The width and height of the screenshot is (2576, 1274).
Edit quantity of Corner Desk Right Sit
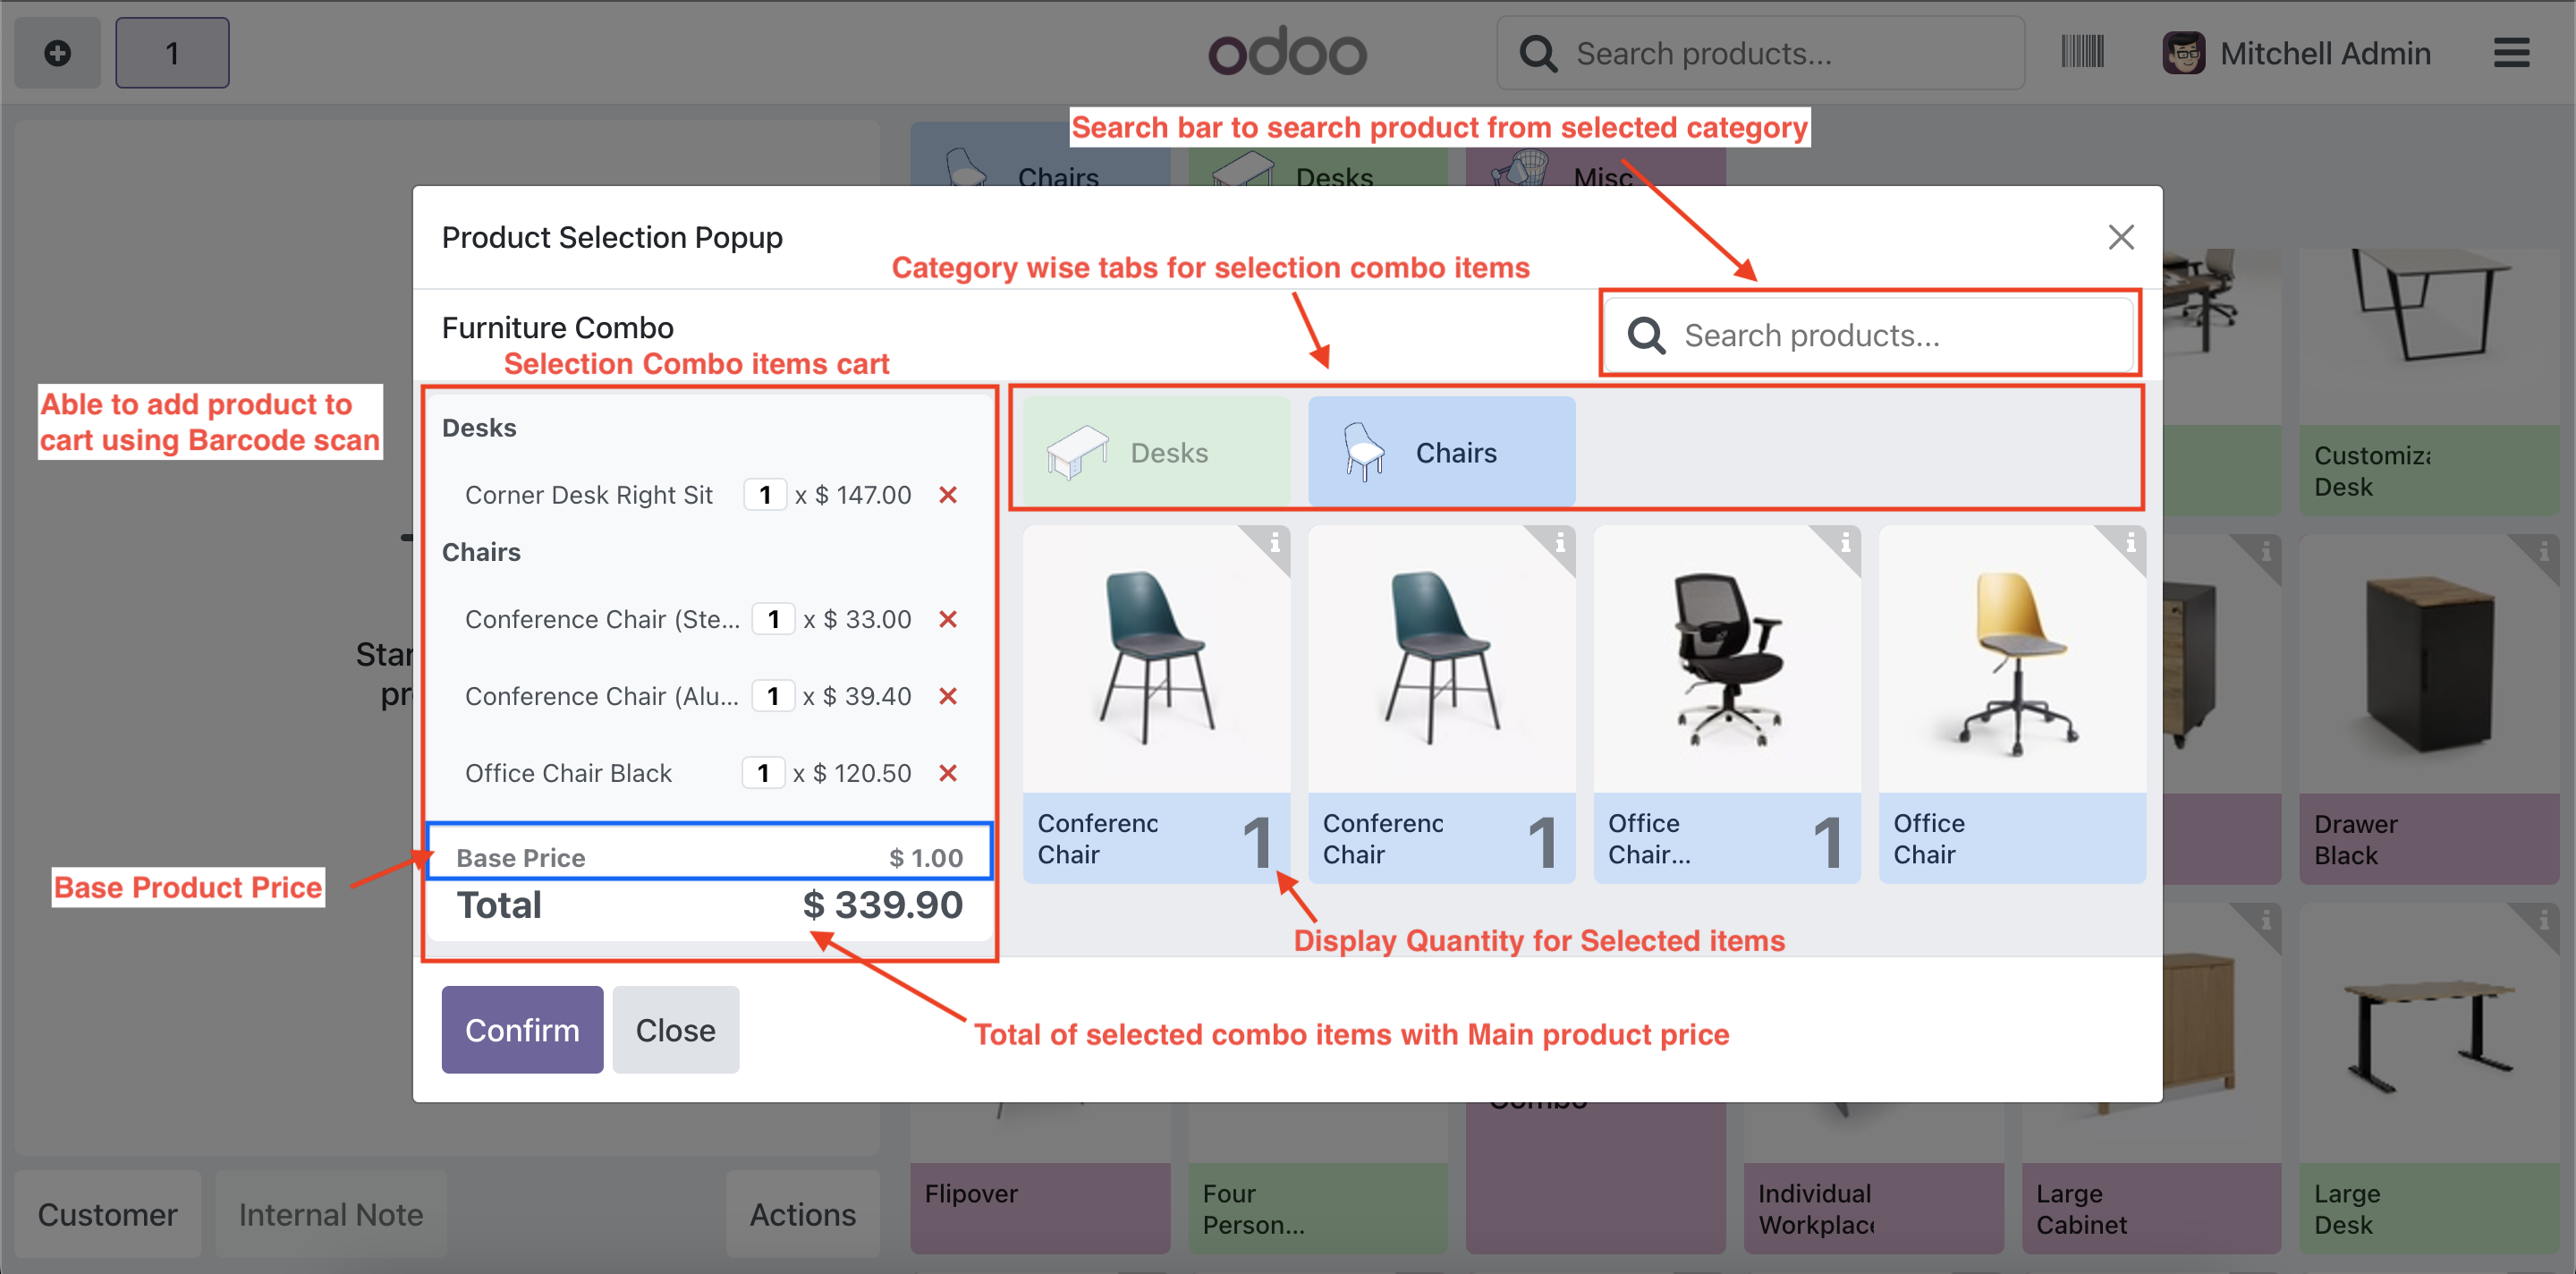(765, 494)
